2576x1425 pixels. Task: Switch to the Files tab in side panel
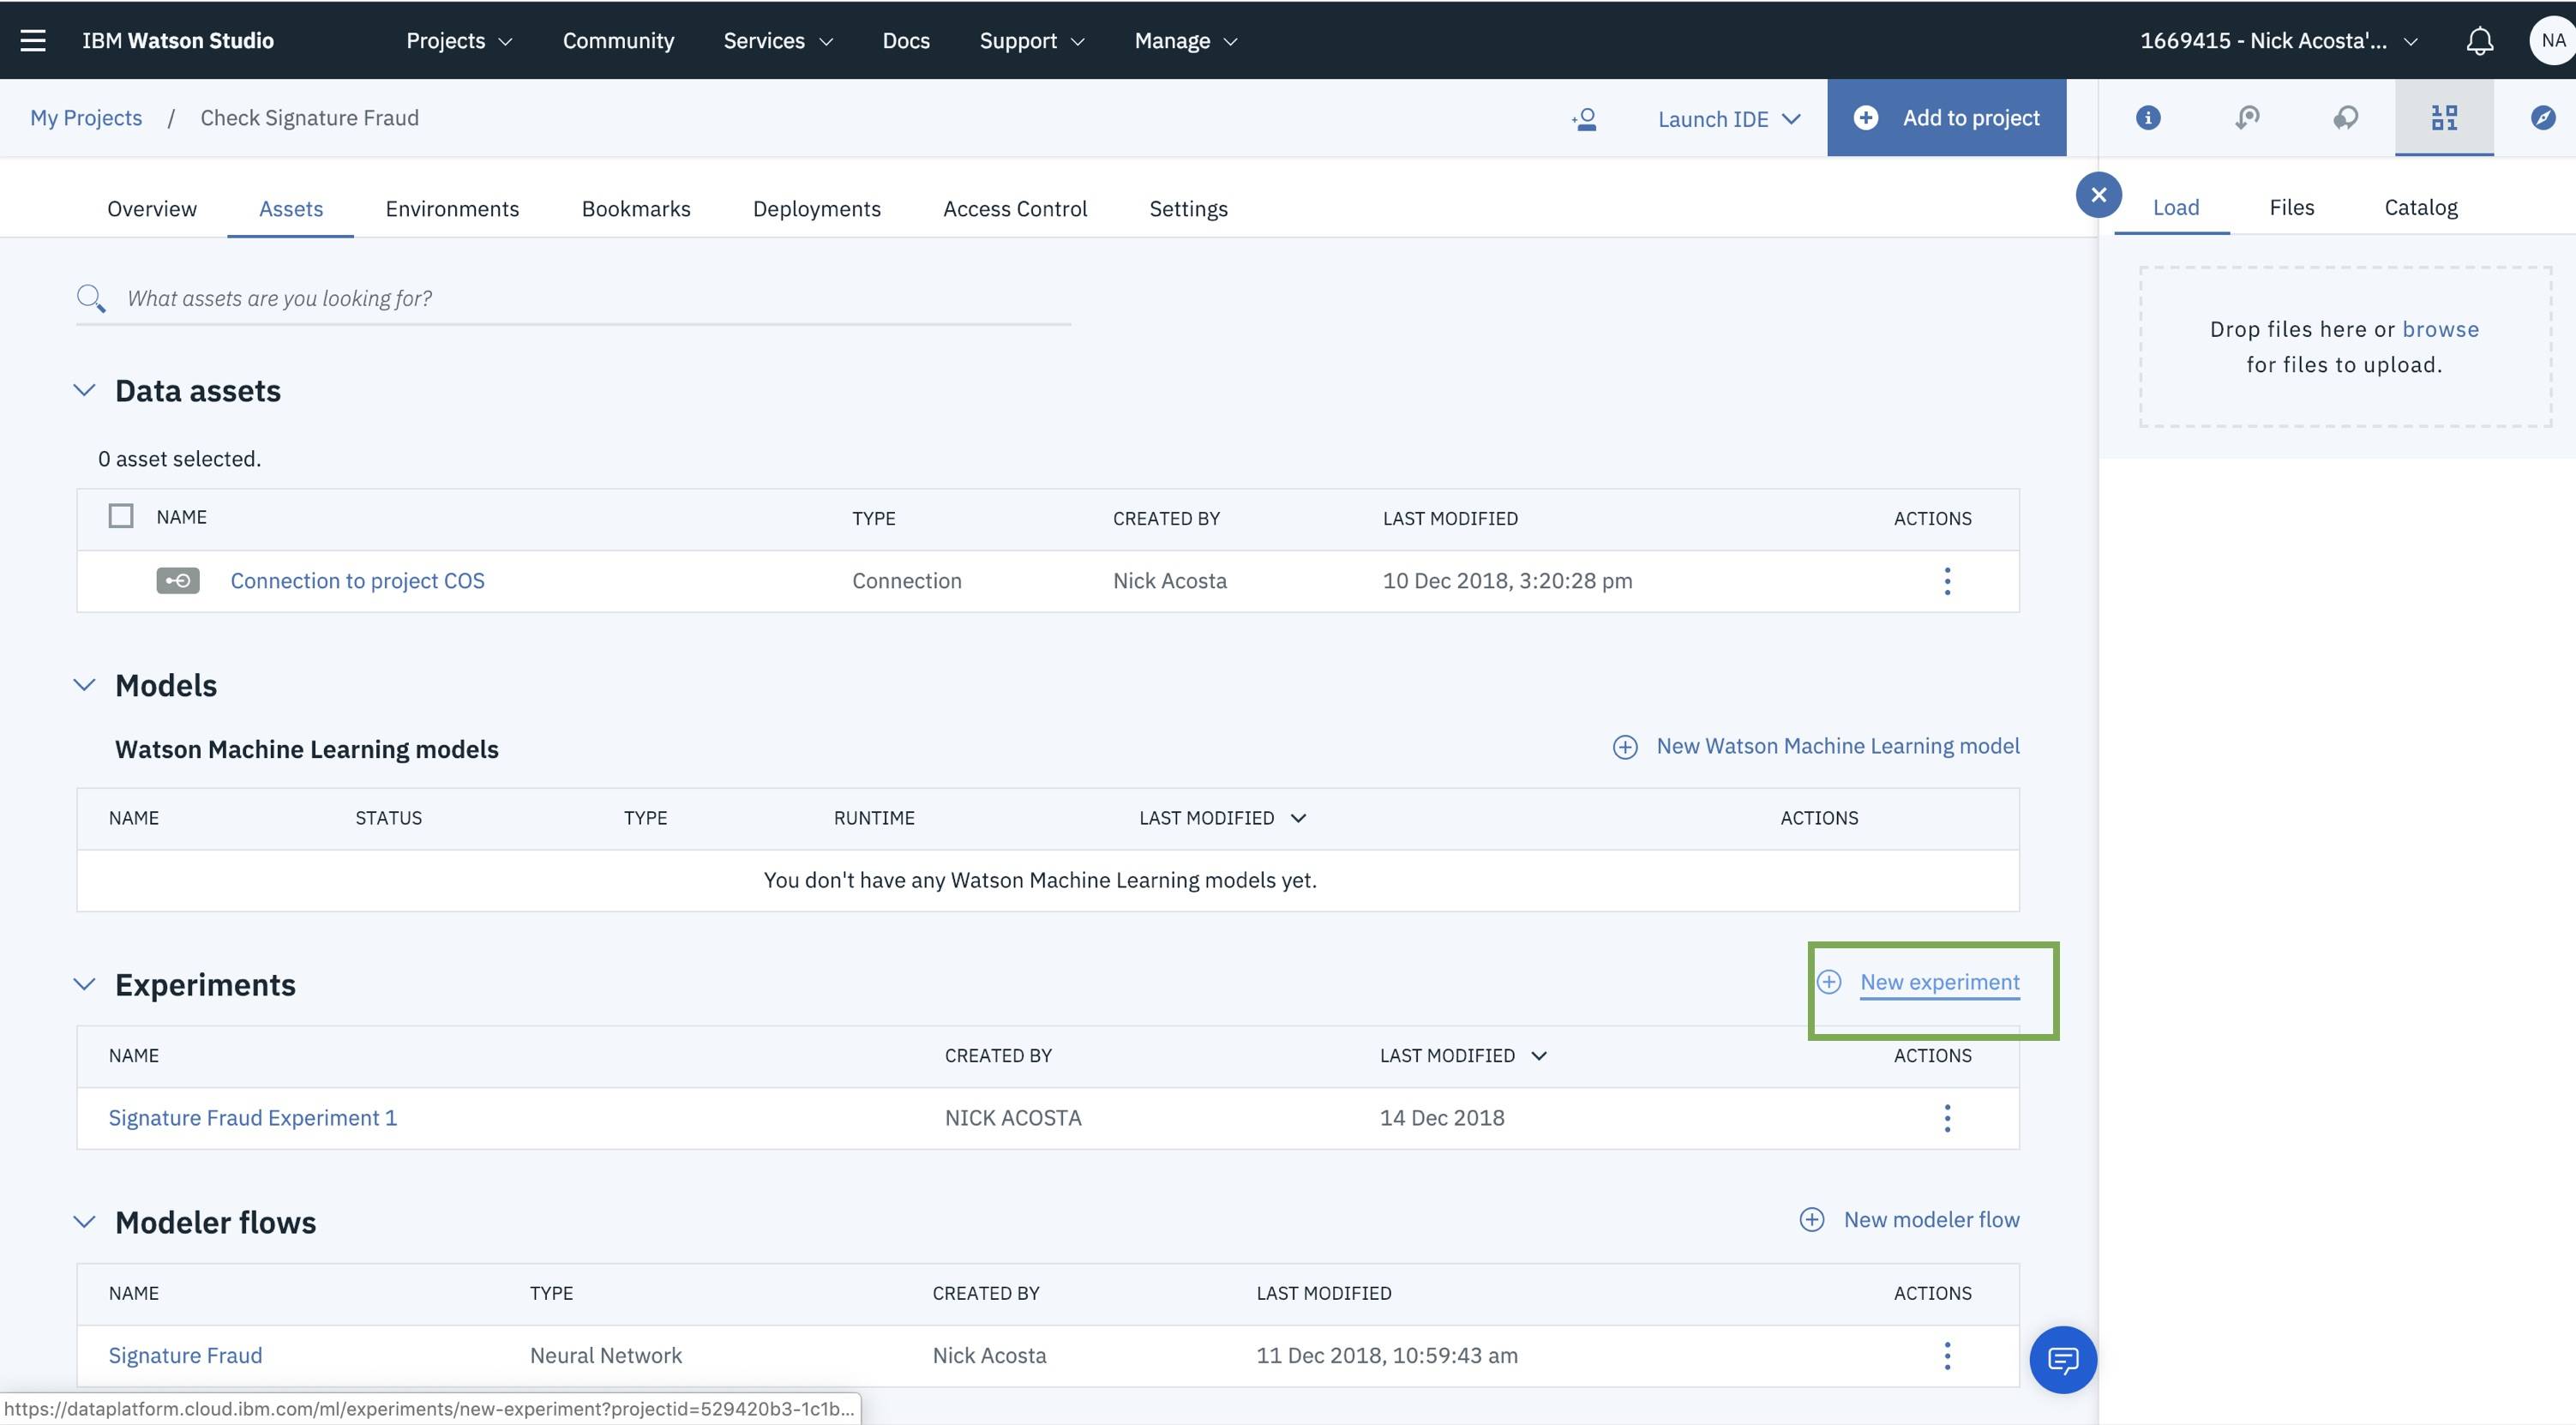[x=2291, y=207]
